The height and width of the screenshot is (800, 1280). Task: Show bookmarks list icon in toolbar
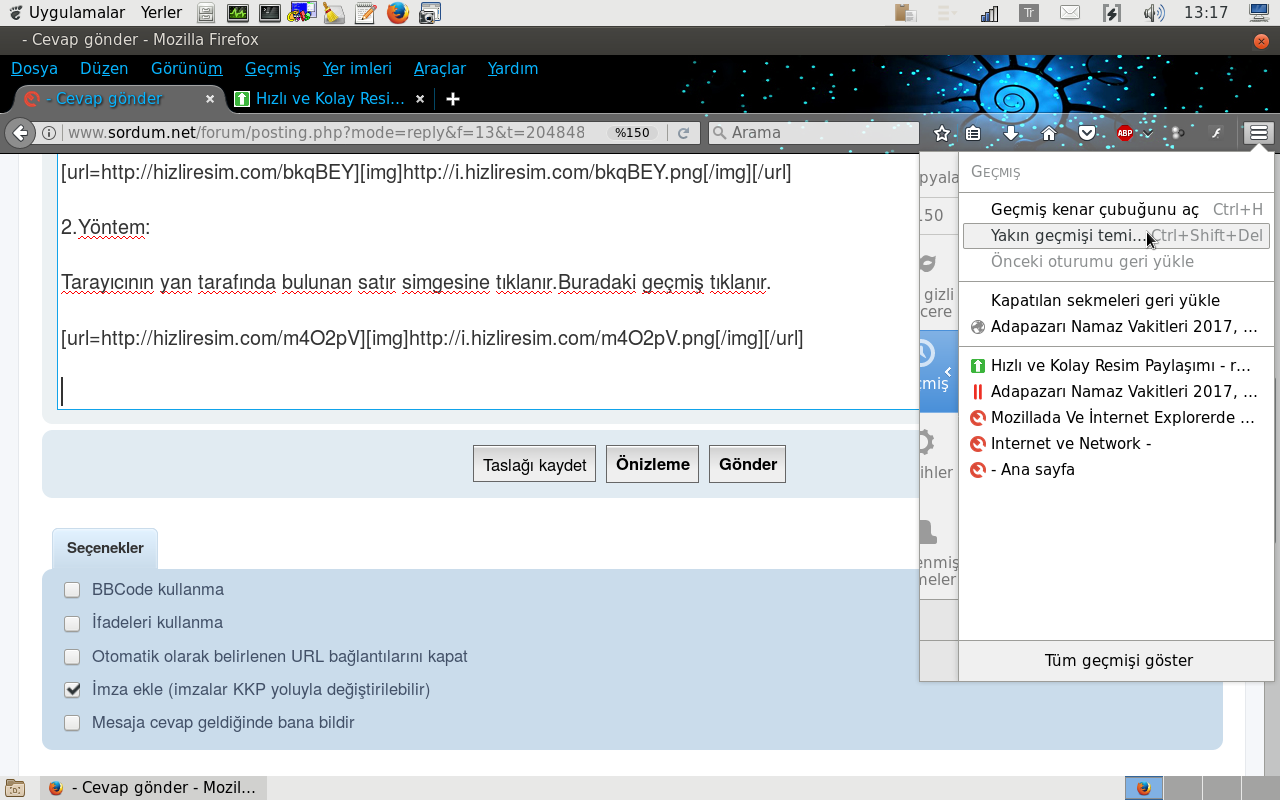point(973,133)
